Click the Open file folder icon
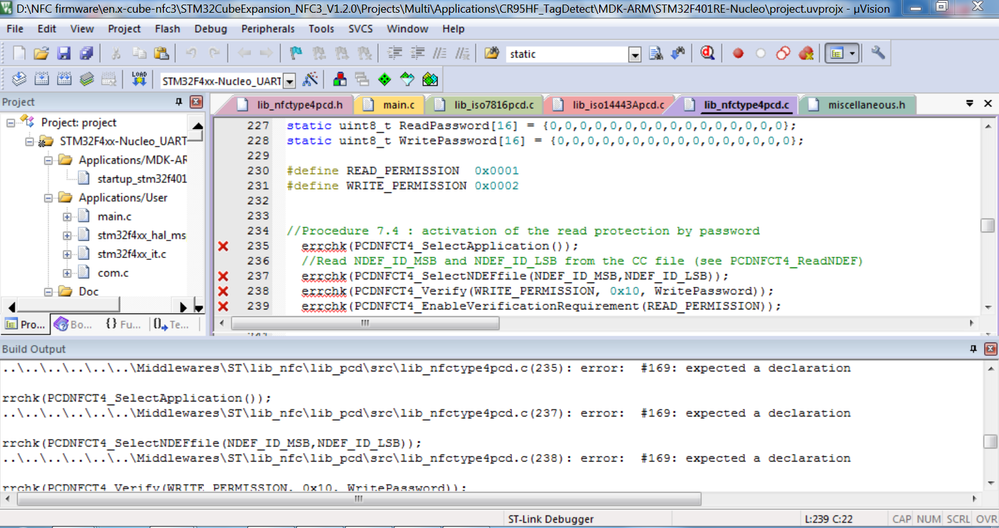 pyautogui.click(x=41, y=54)
